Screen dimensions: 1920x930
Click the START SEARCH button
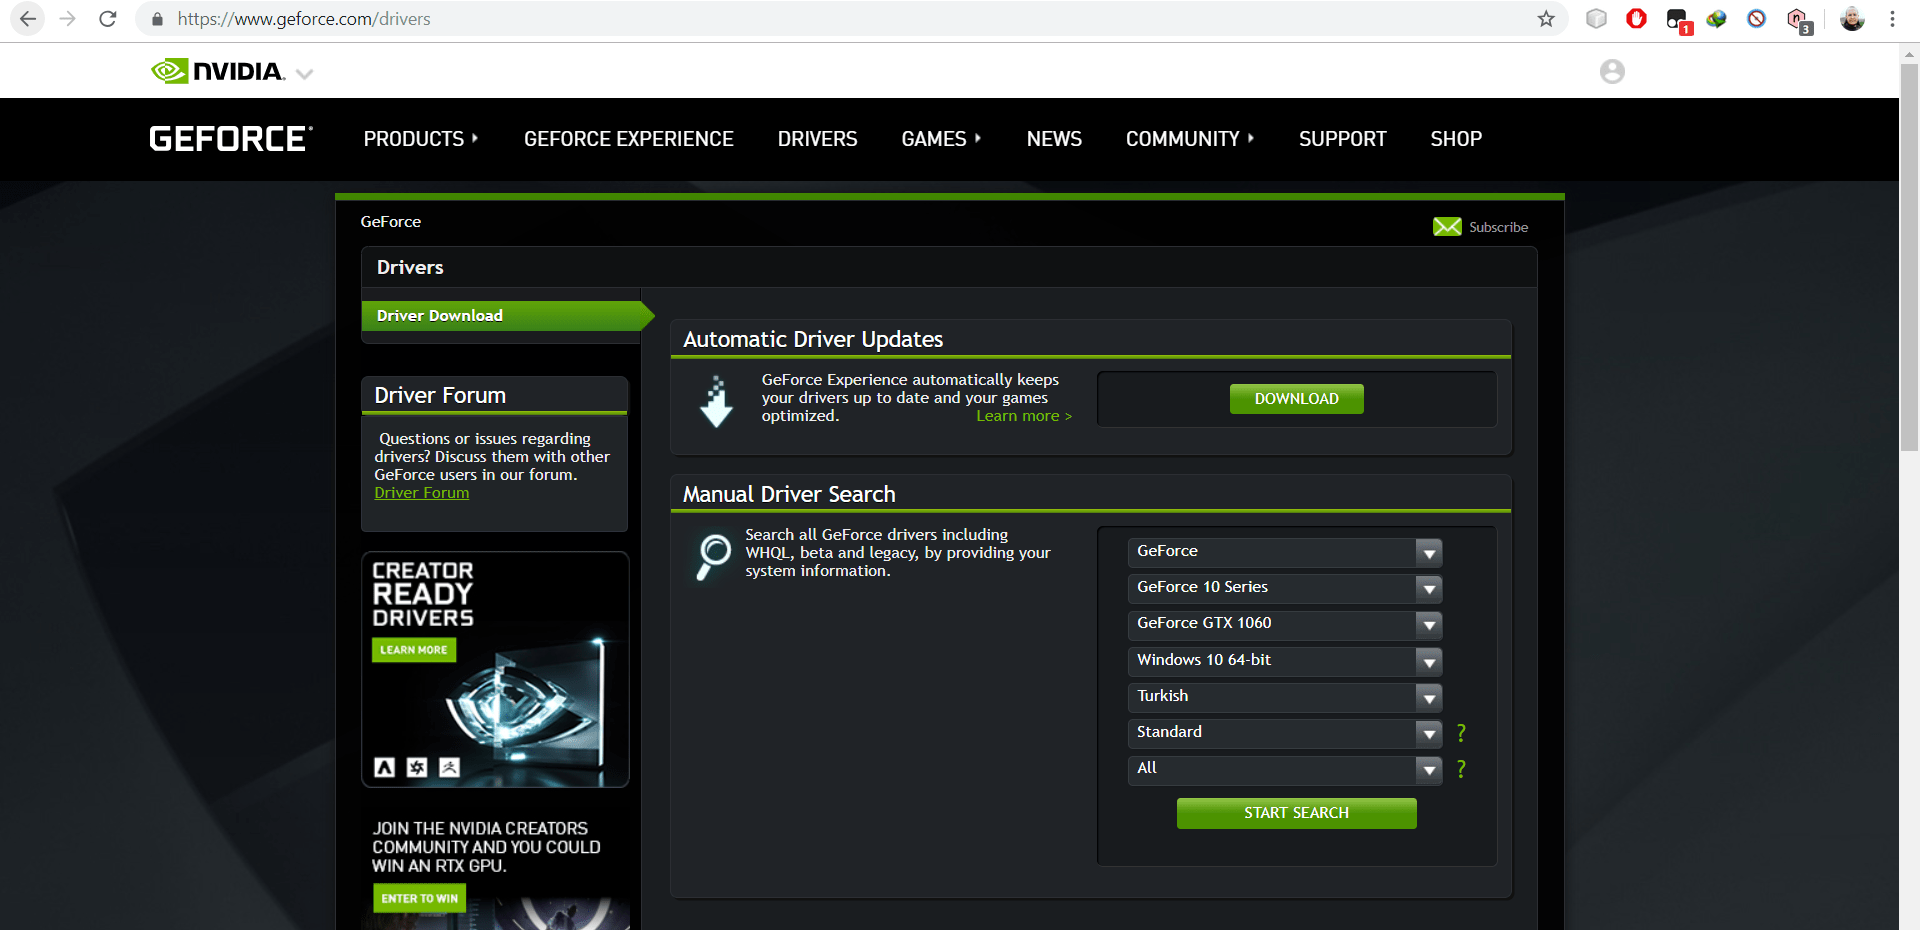[x=1296, y=813]
